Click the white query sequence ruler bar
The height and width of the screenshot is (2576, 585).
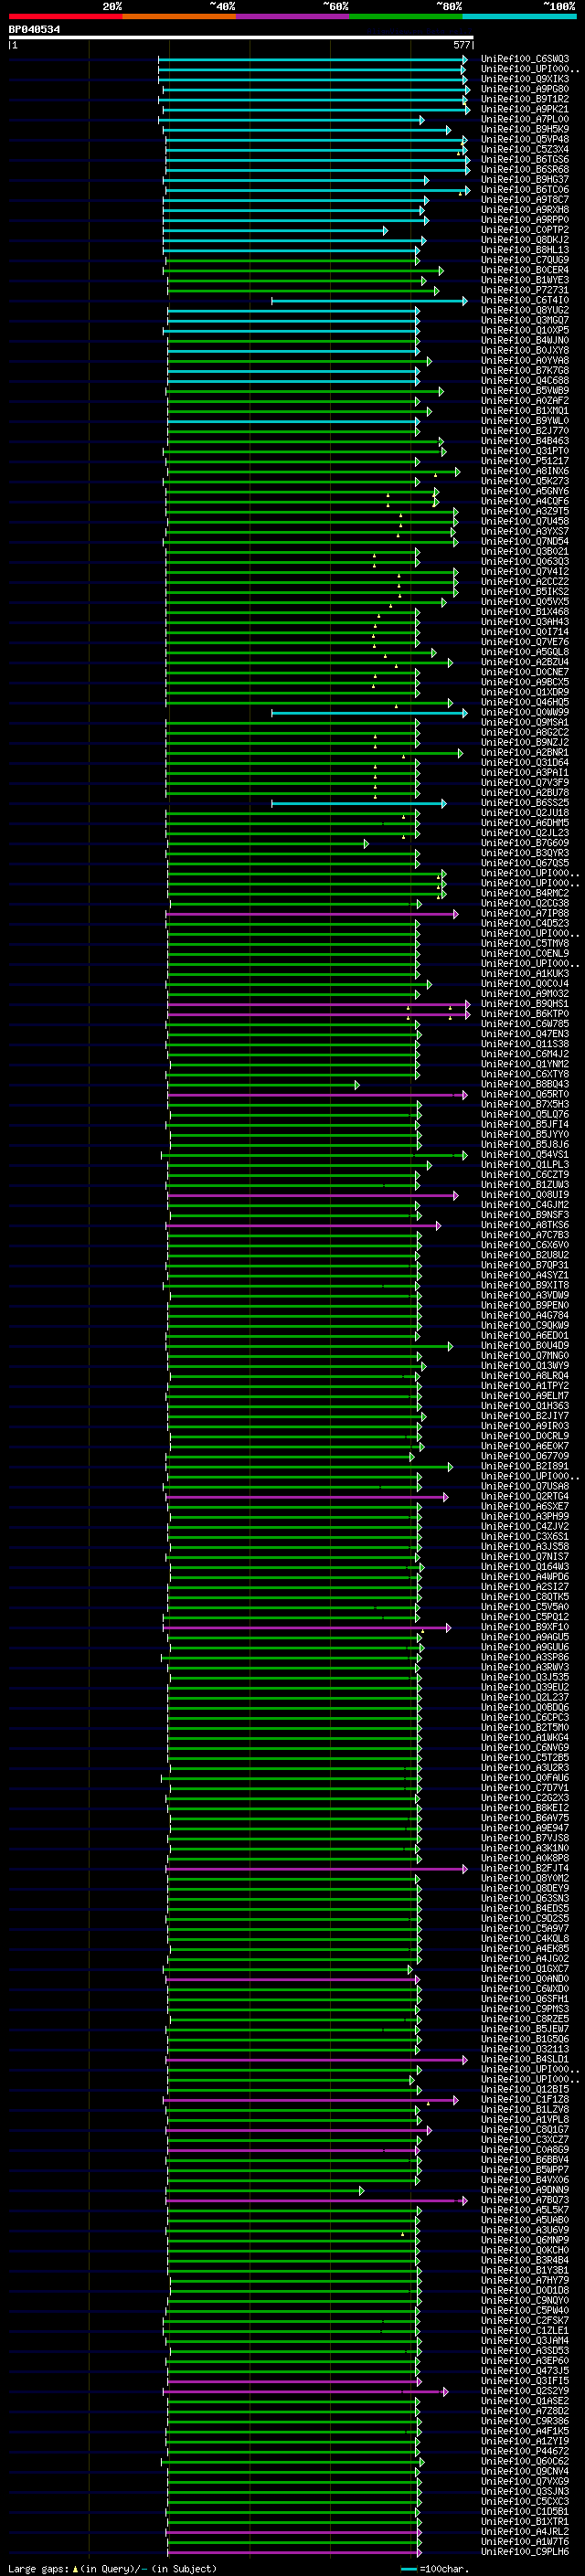pos(241,37)
